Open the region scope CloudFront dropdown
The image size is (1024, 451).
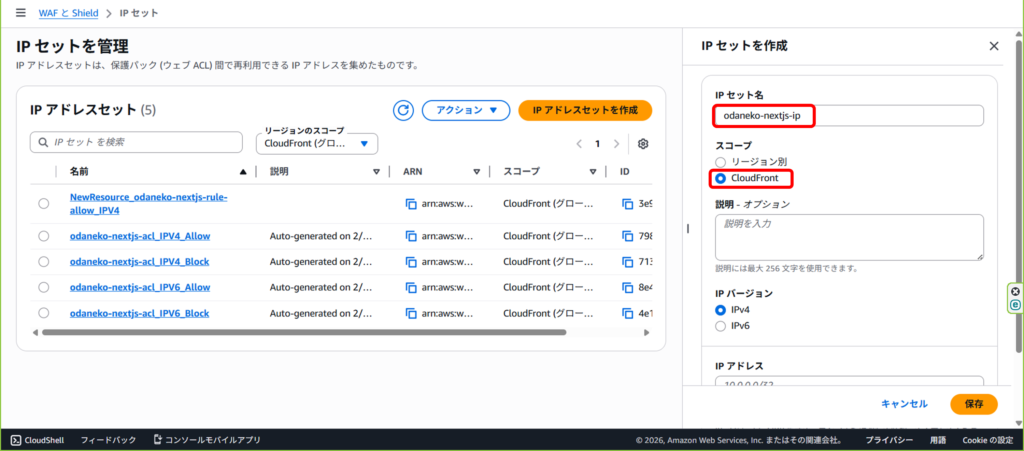click(x=316, y=144)
